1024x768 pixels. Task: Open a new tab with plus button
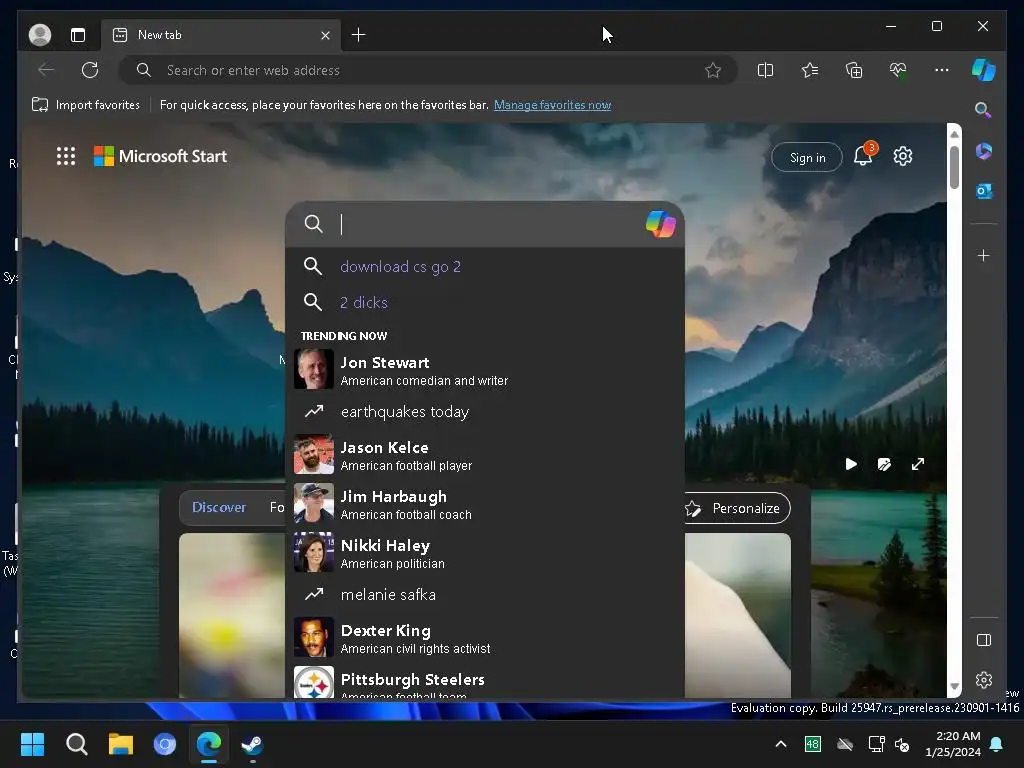tap(359, 35)
